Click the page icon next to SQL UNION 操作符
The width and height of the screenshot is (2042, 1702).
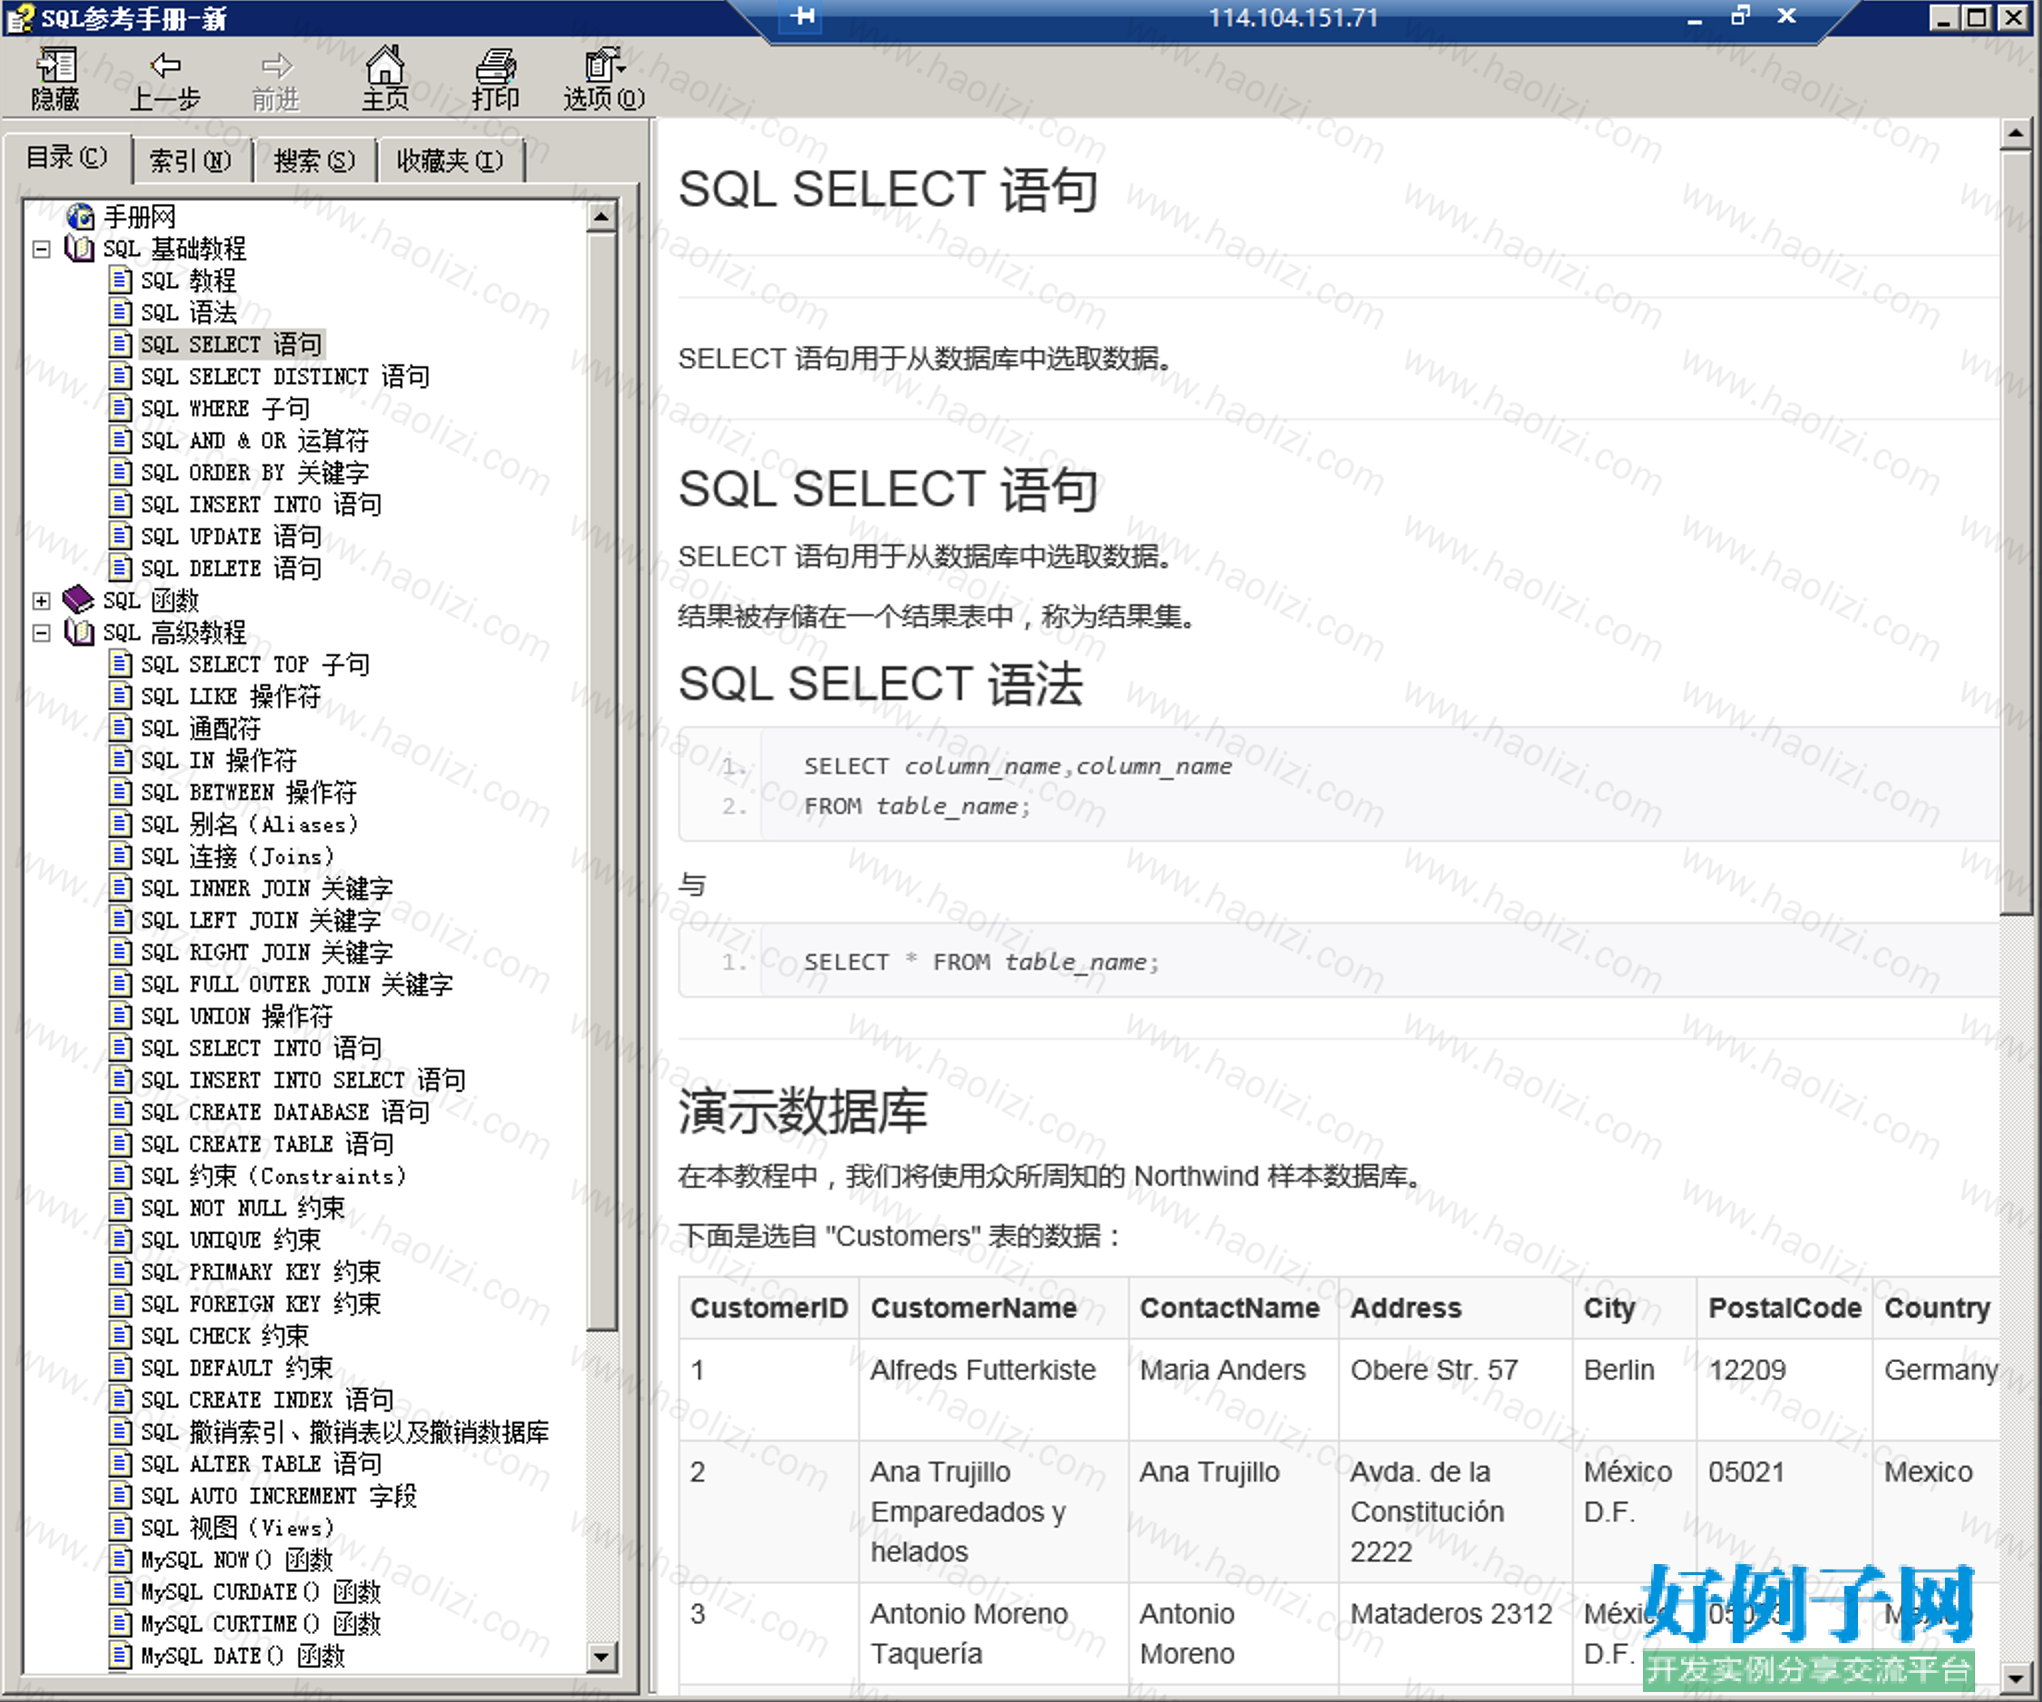coord(121,1016)
